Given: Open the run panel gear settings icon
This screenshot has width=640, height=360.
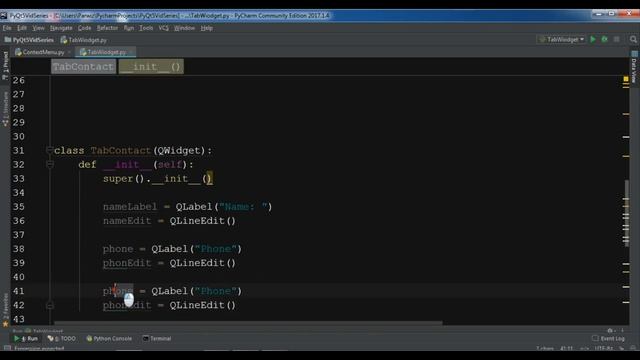Looking at the screenshot, I should pos(610,330).
